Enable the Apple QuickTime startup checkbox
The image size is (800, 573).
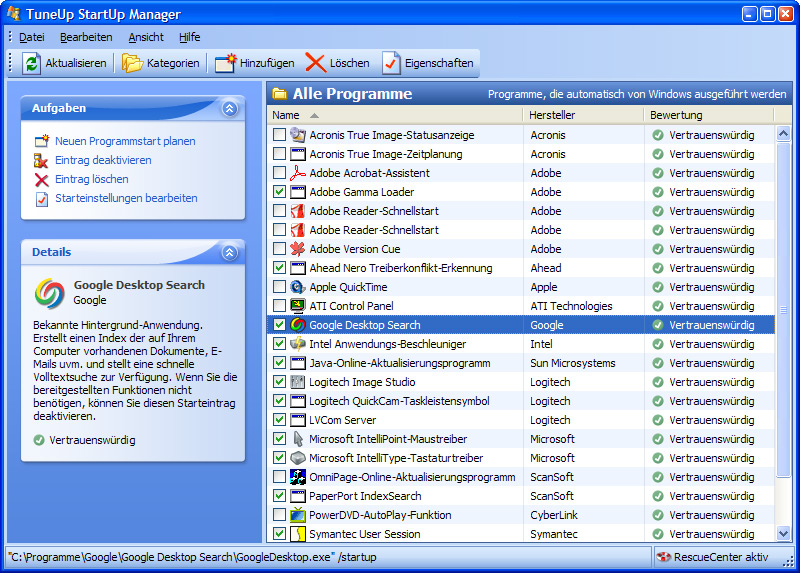(279, 287)
